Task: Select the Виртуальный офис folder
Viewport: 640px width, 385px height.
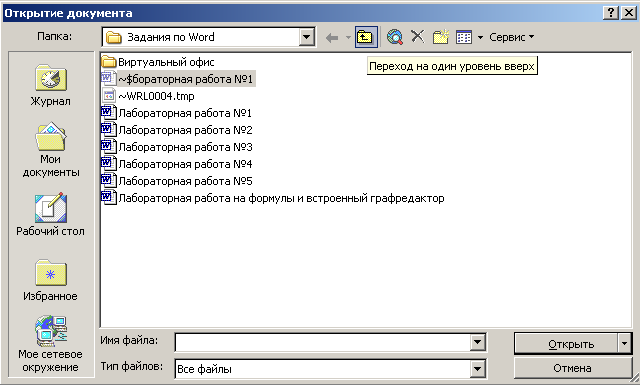Action: coord(158,62)
